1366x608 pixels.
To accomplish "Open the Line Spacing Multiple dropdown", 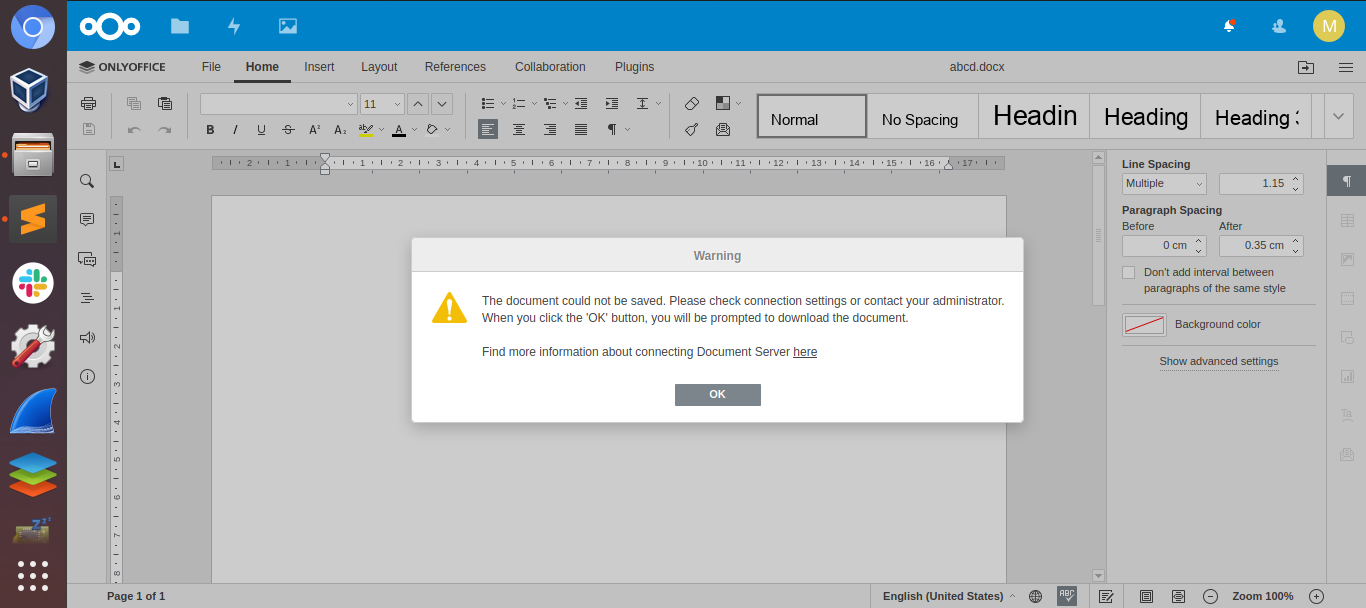I will [1163, 183].
